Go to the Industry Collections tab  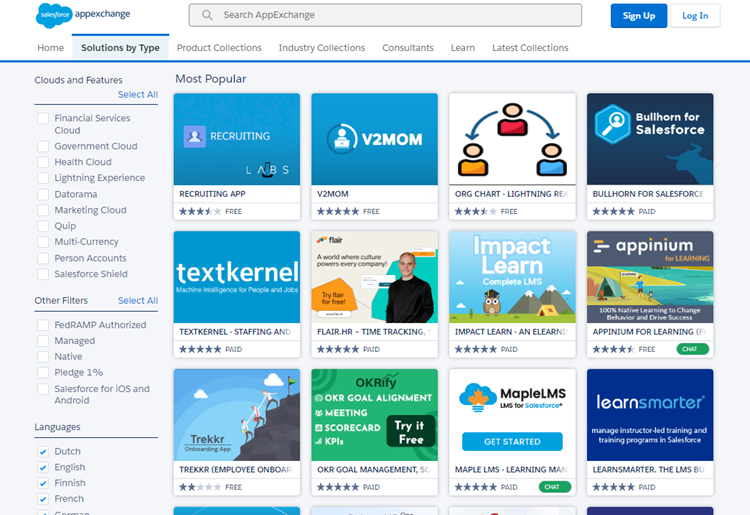(x=322, y=48)
